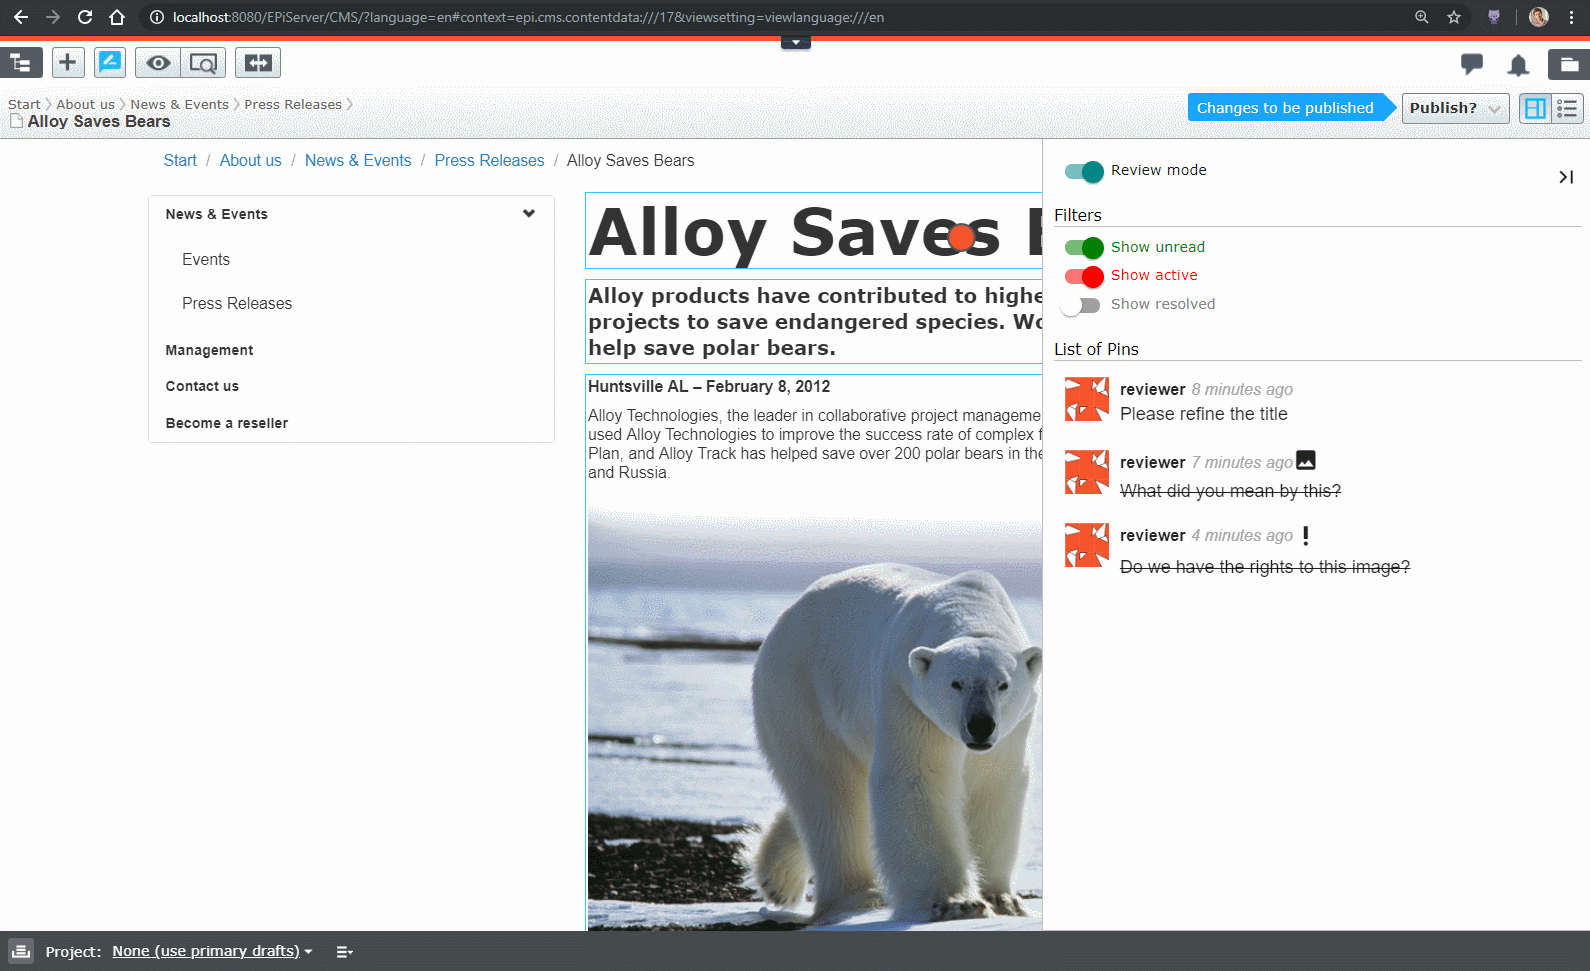Click the project overview icon in bottom bar
Image resolution: width=1590 pixels, height=971 pixels.
[x=21, y=951]
